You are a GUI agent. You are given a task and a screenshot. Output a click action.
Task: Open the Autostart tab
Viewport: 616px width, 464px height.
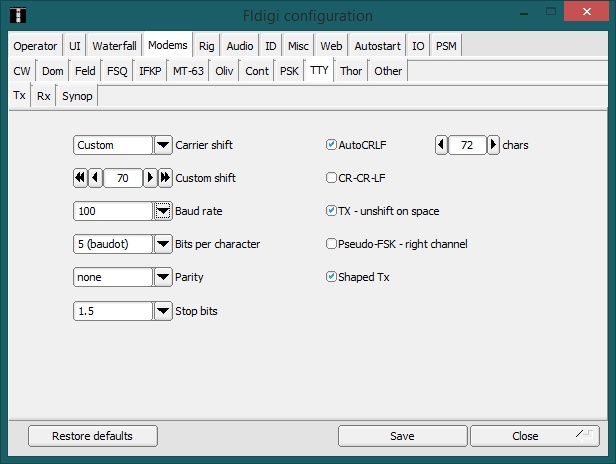pyautogui.click(x=378, y=46)
